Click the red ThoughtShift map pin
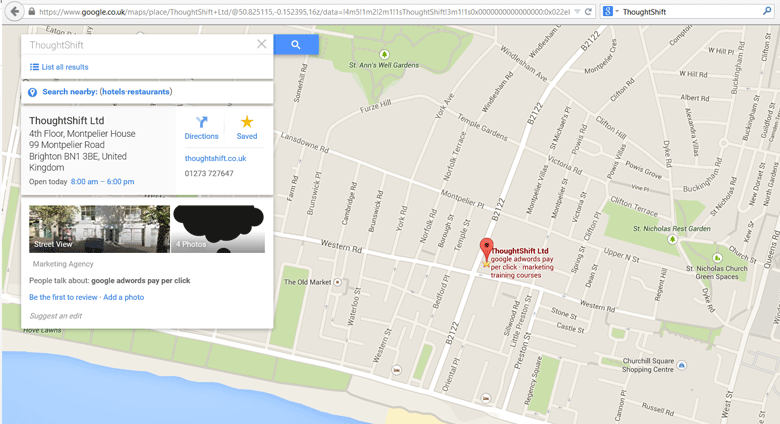The image size is (780, 424). pos(486,250)
